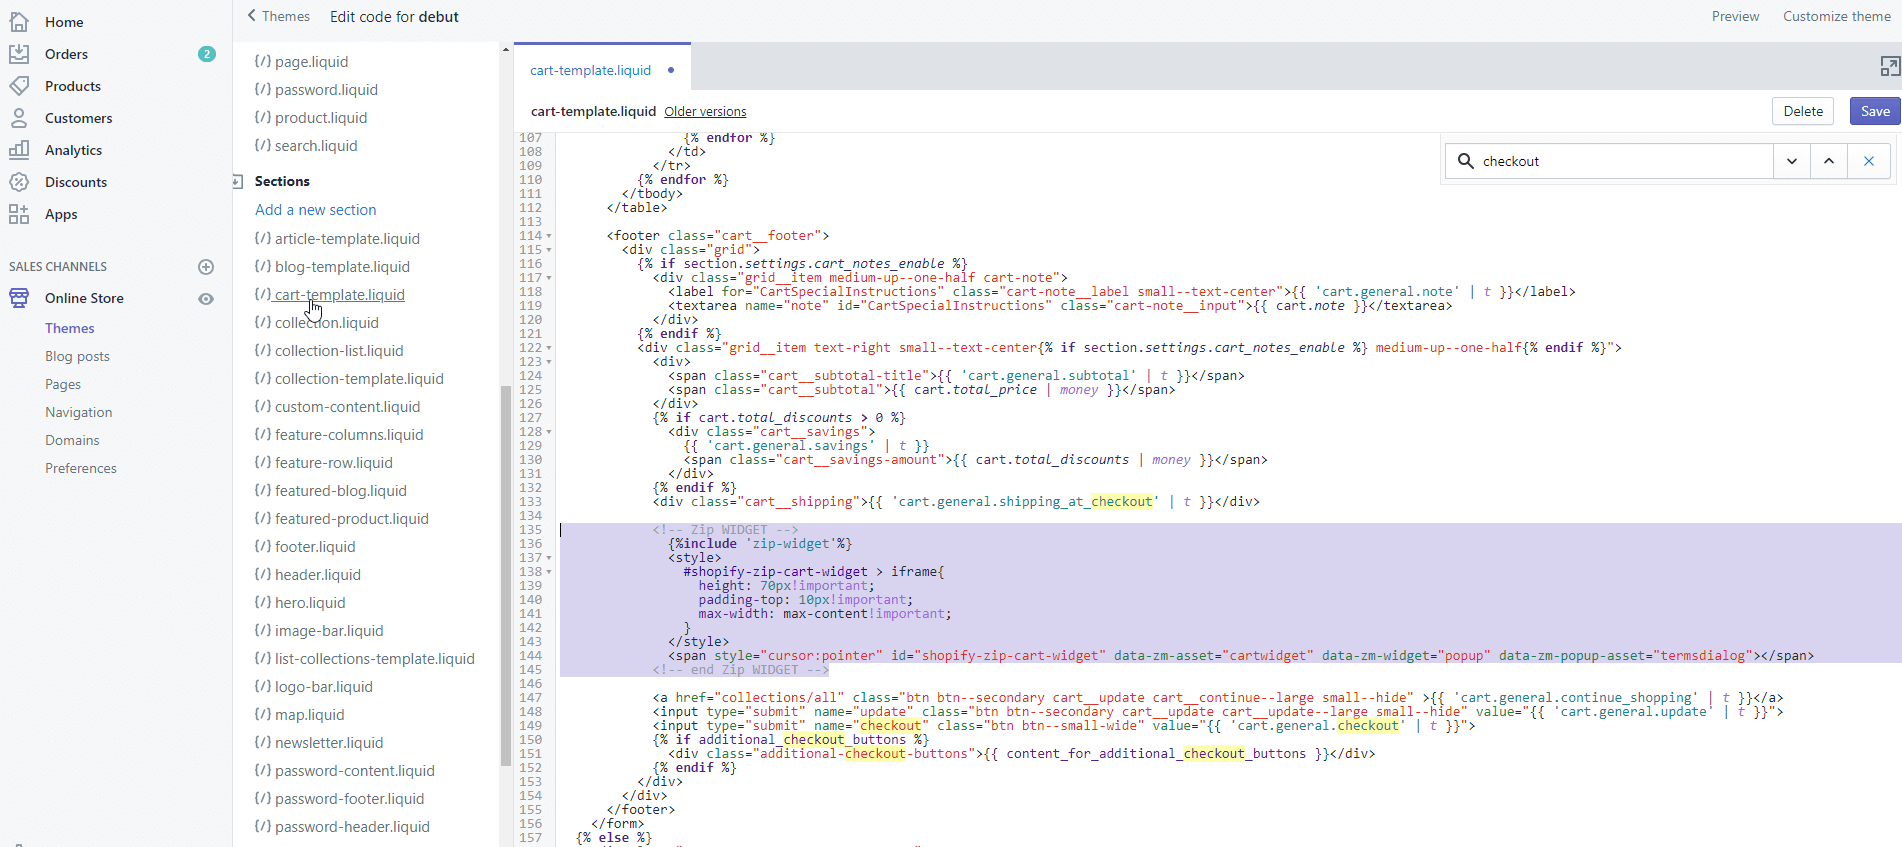
Task: Open header.liquid file
Action: tap(318, 575)
